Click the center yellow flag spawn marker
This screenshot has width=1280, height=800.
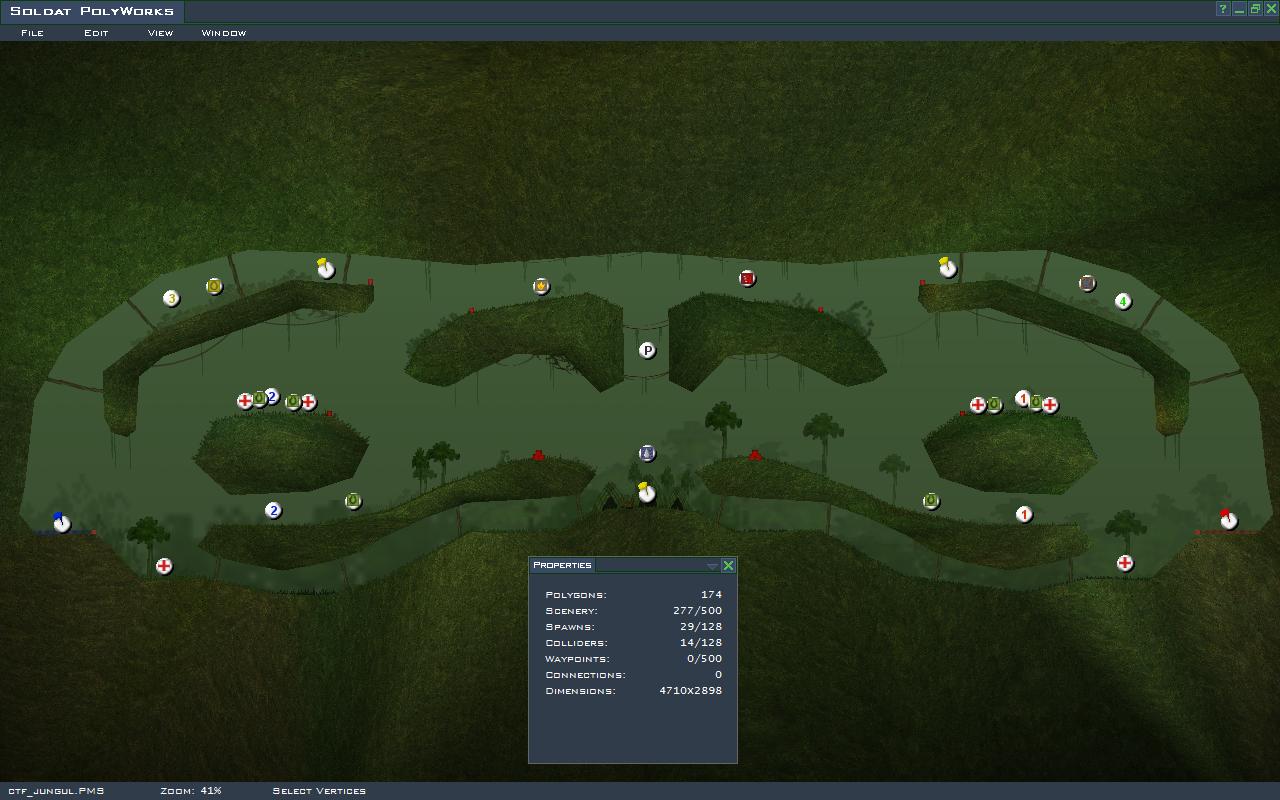click(647, 493)
